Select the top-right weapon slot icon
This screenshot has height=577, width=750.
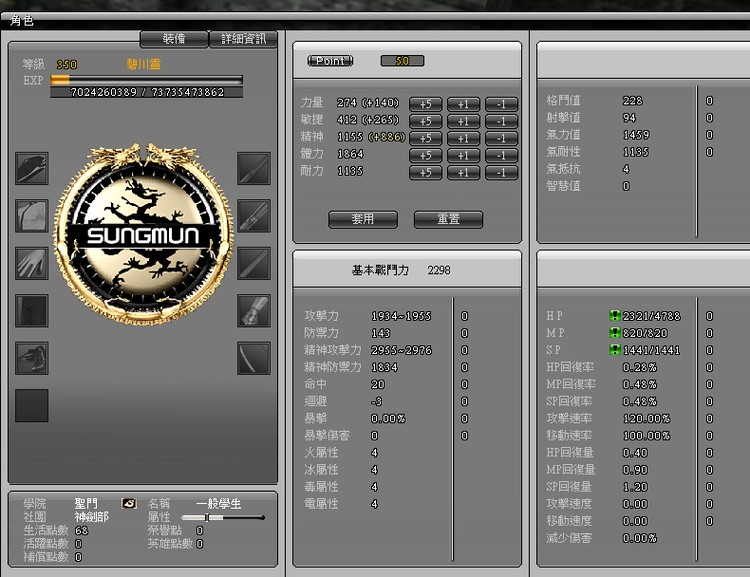click(254, 168)
